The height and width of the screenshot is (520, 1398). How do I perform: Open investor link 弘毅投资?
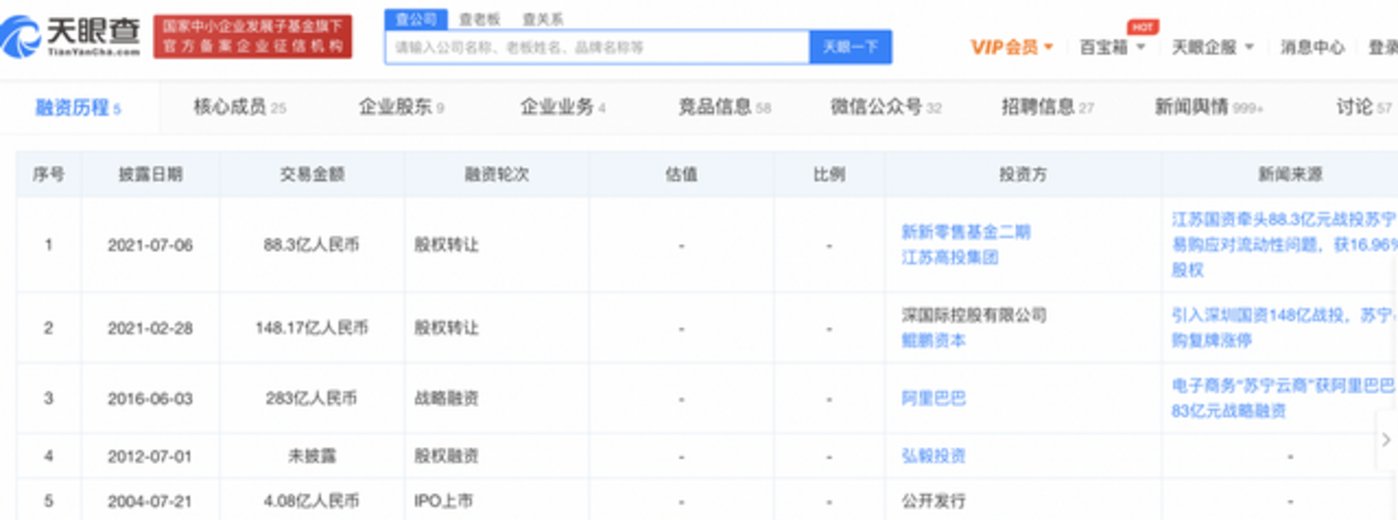[933, 456]
